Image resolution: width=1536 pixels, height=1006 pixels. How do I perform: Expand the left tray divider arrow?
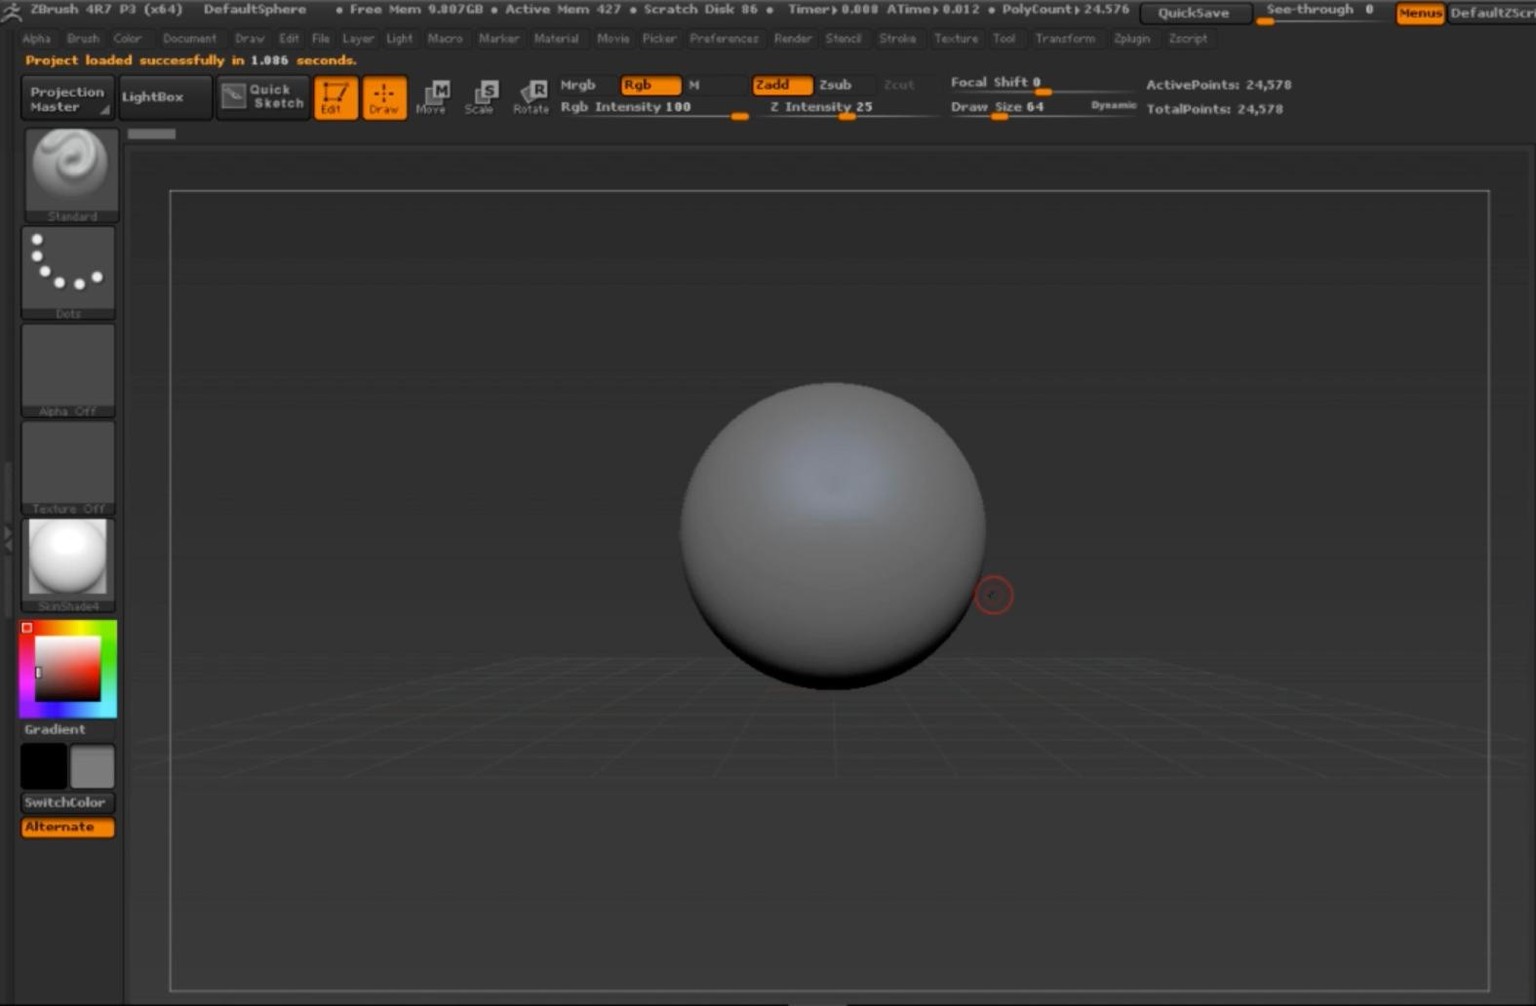click(x=8, y=537)
